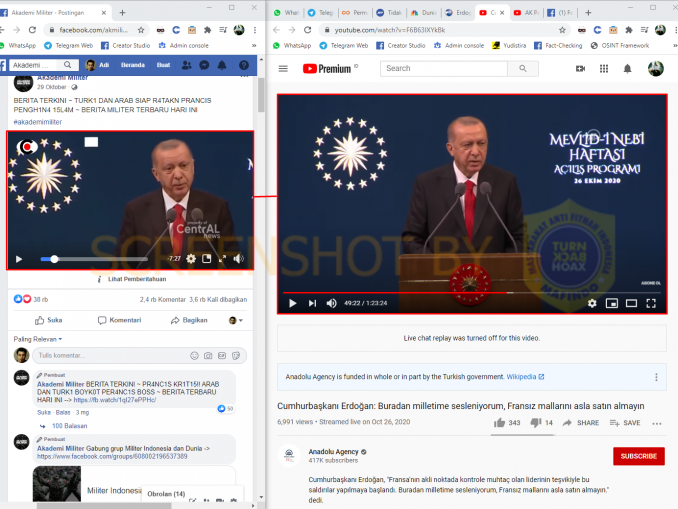Open YouTube notifications bell

(627, 68)
